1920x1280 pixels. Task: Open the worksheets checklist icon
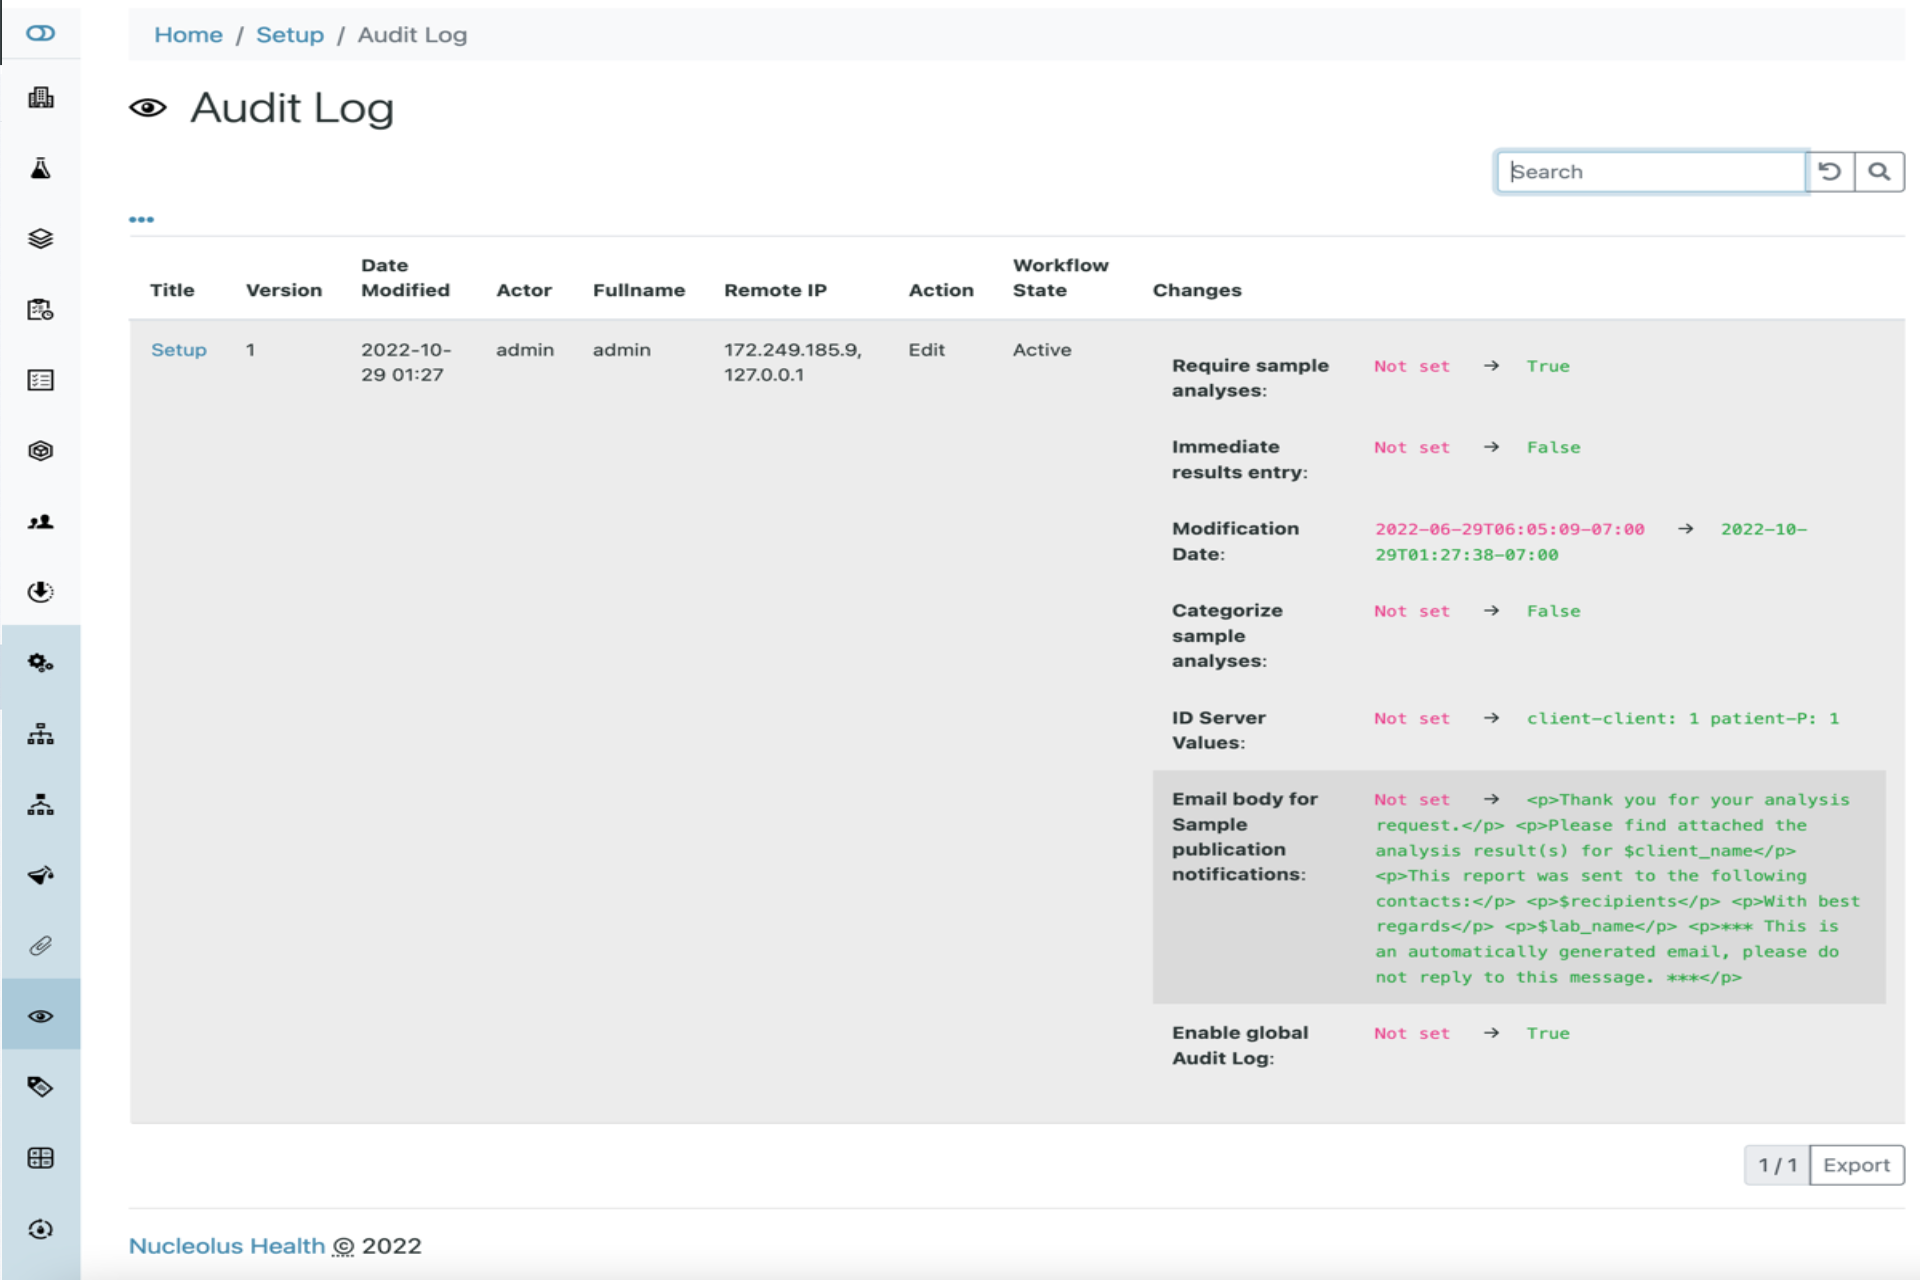pos(40,380)
